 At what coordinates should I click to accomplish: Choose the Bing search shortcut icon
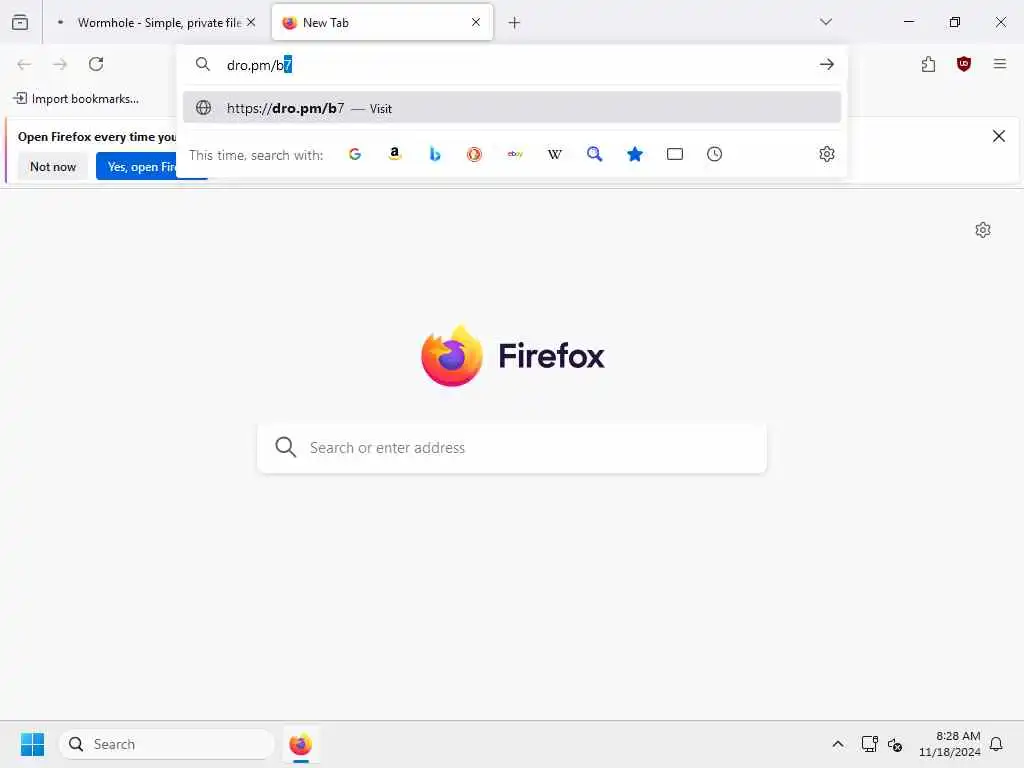pyautogui.click(x=435, y=154)
